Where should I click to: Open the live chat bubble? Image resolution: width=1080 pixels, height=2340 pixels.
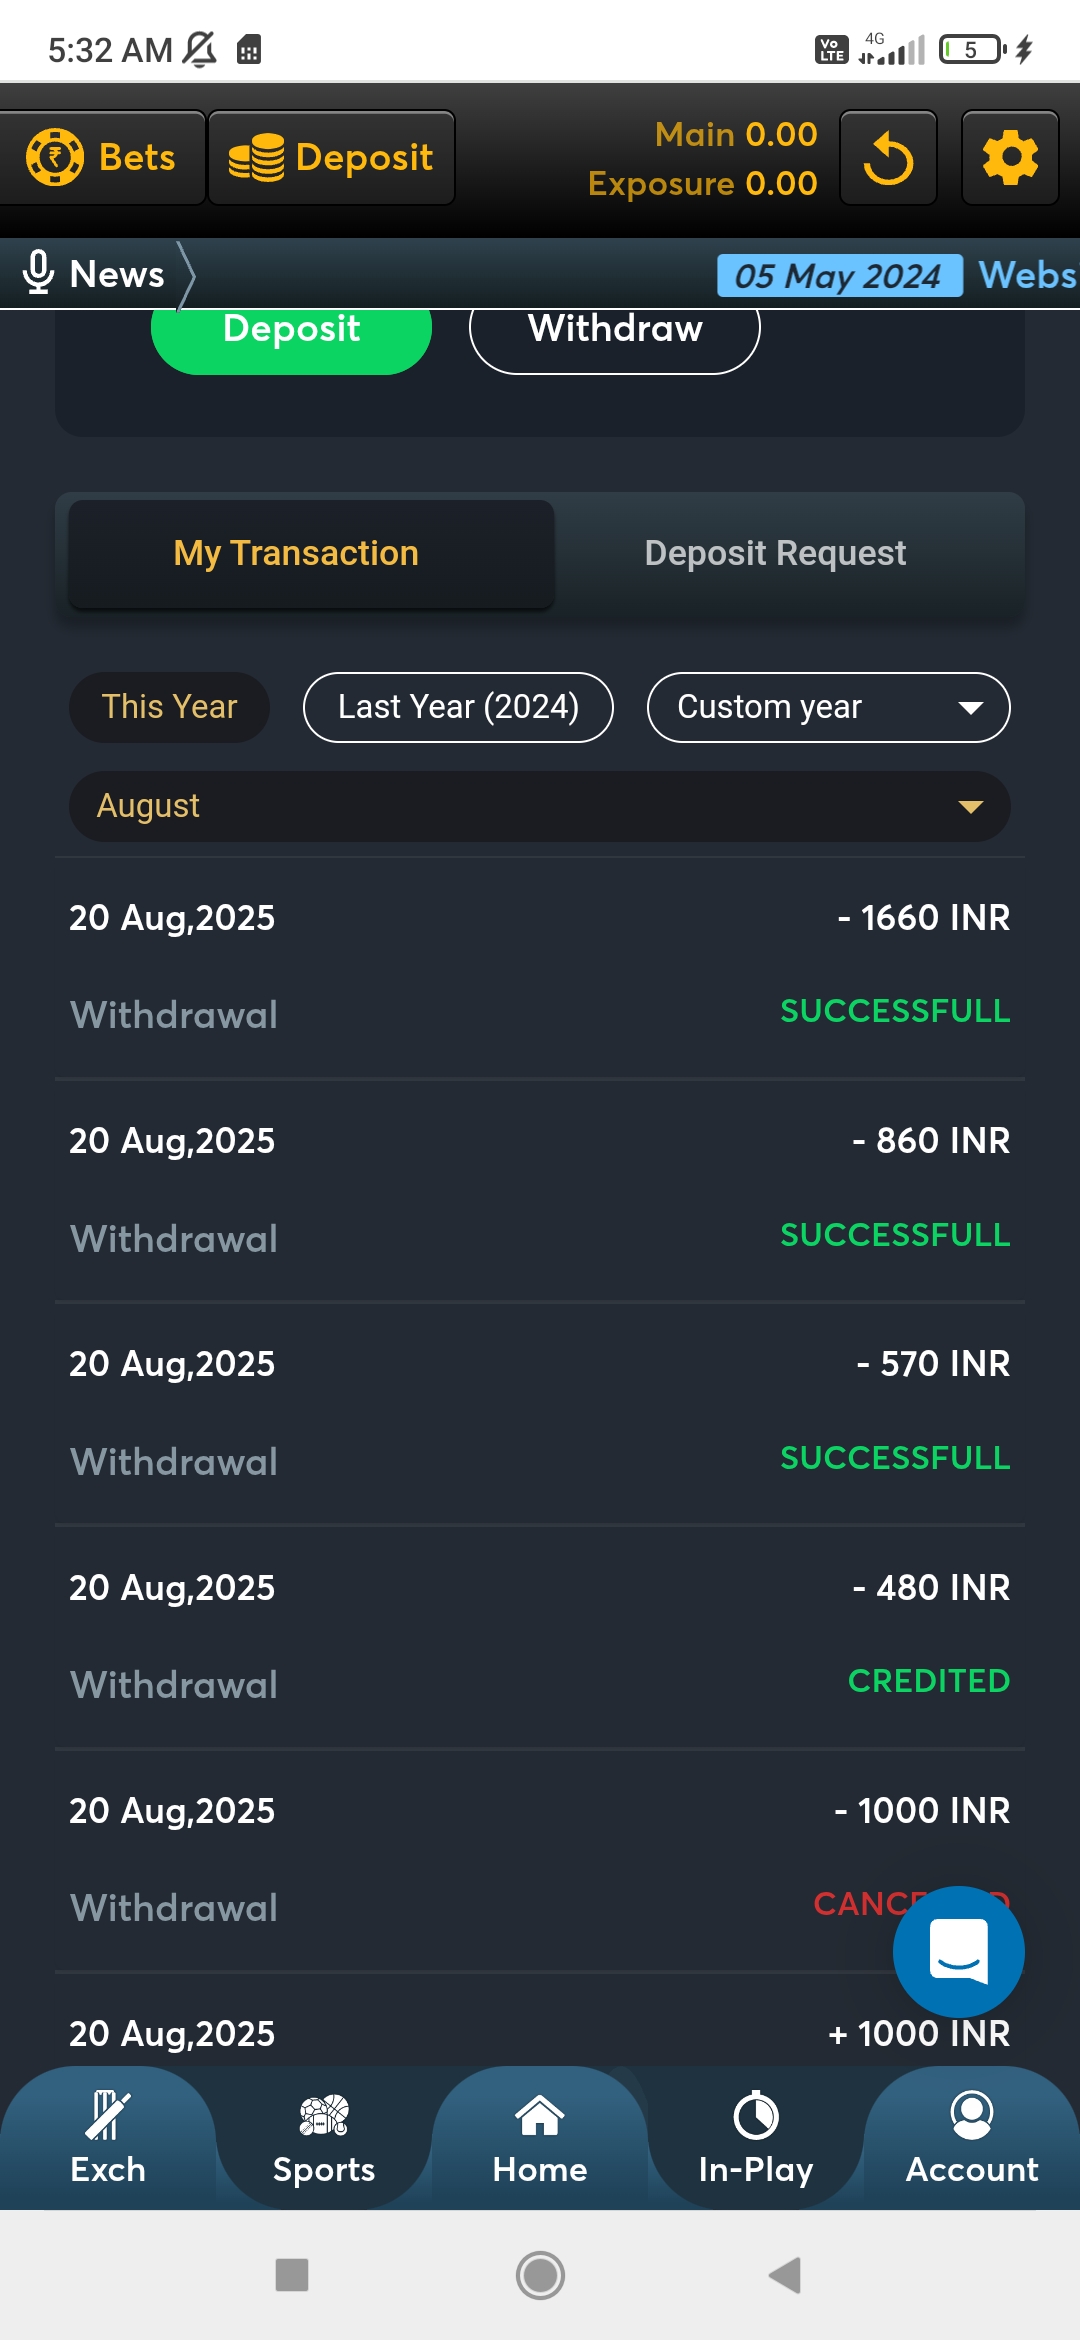(x=958, y=1951)
